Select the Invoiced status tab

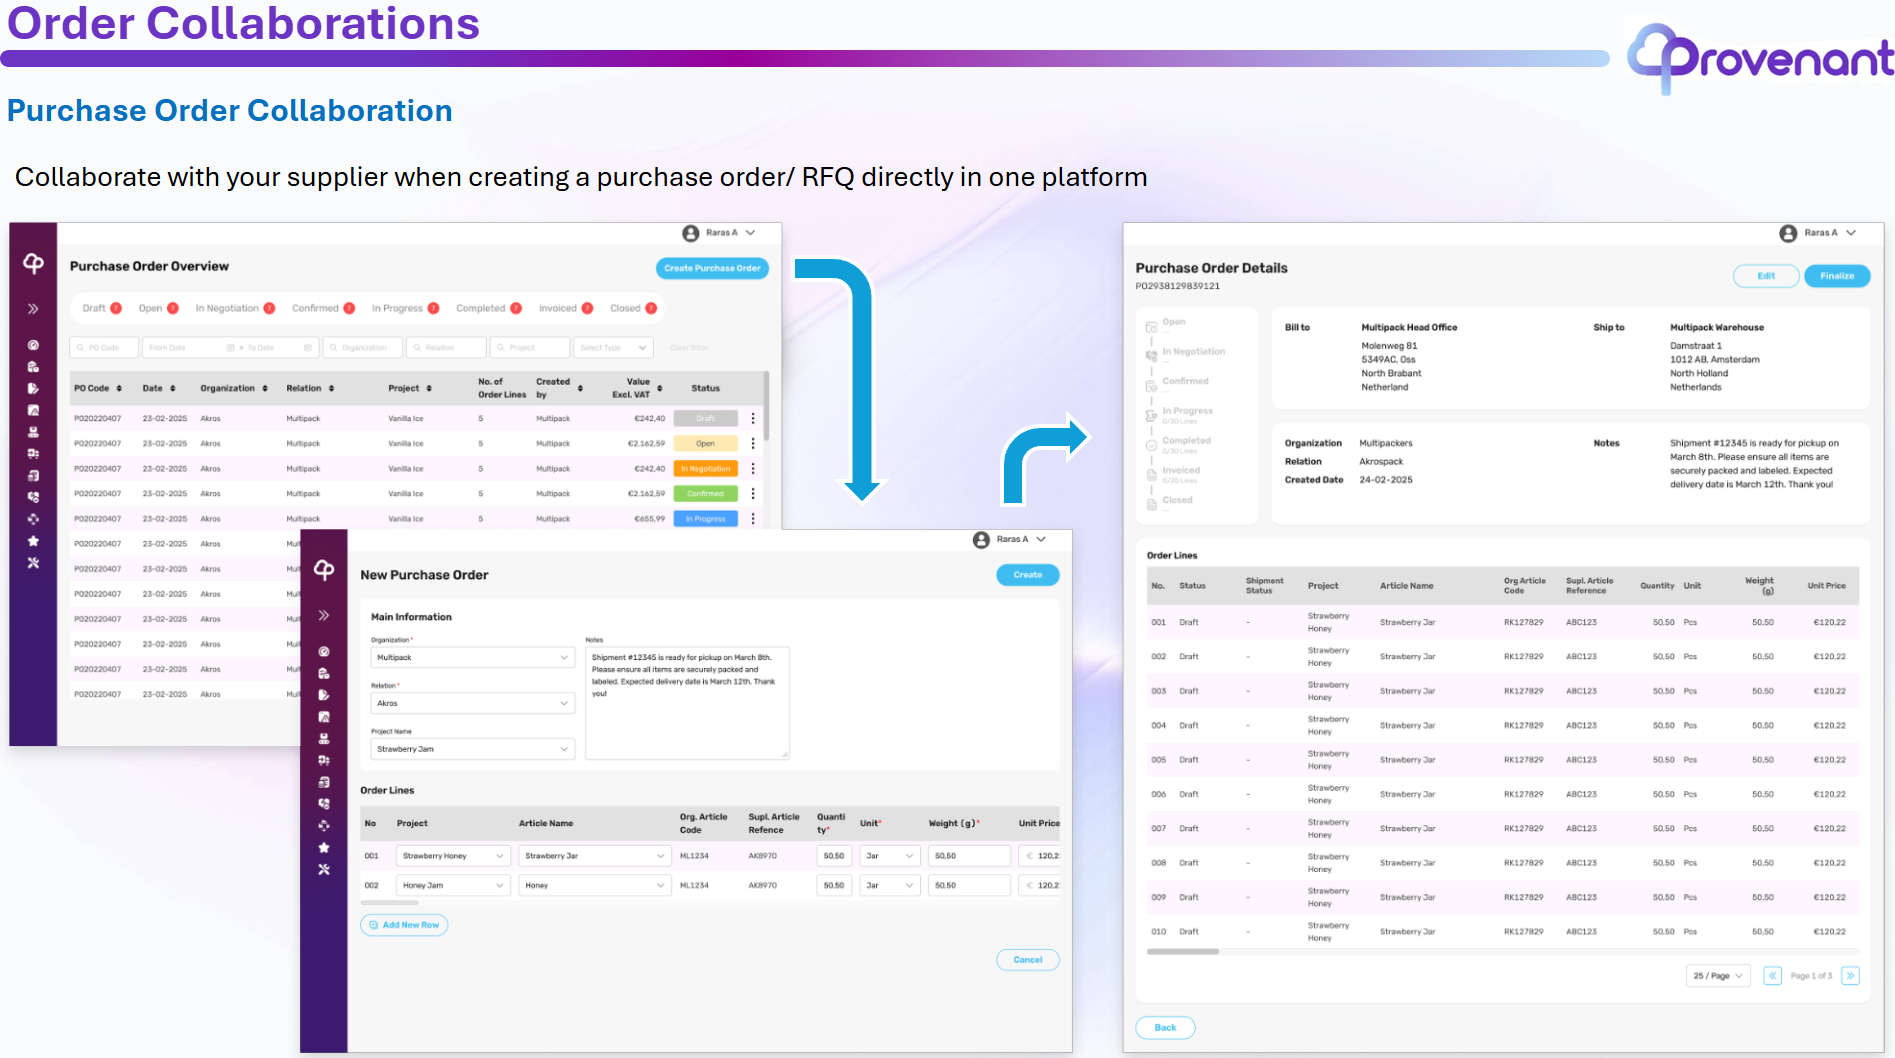[x=566, y=308]
